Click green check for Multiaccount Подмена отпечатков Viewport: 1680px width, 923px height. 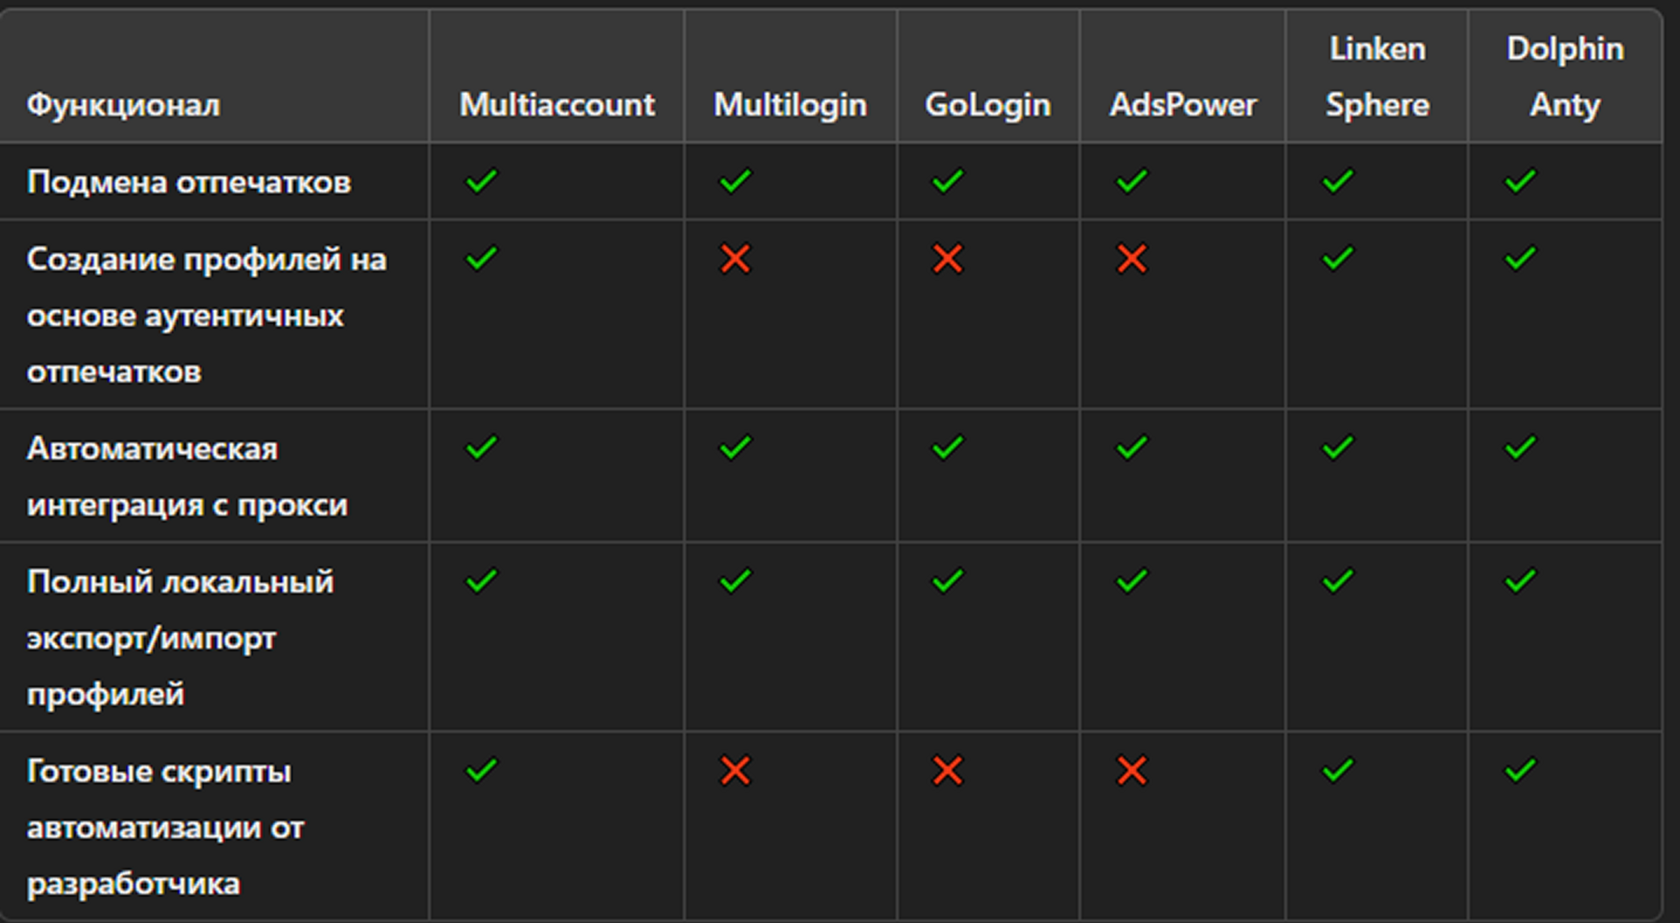click(x=481, y=181)
